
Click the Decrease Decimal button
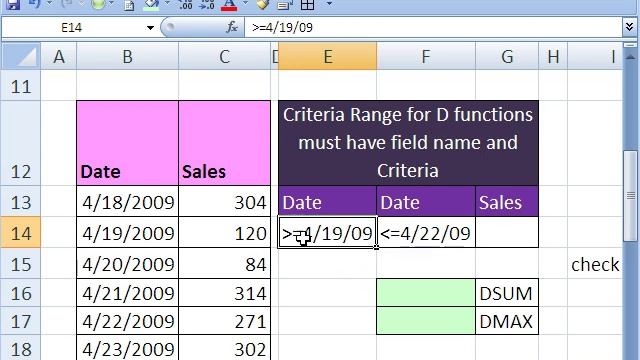click(x=207, y=4)
